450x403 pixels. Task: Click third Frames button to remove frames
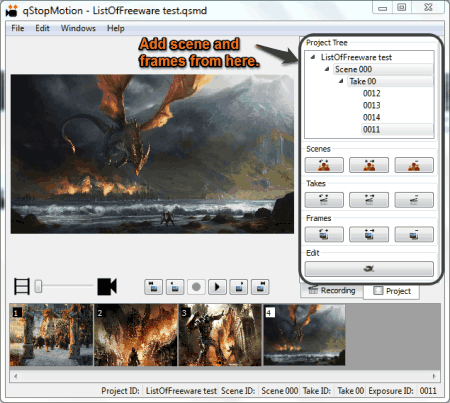tap(414, 234)
